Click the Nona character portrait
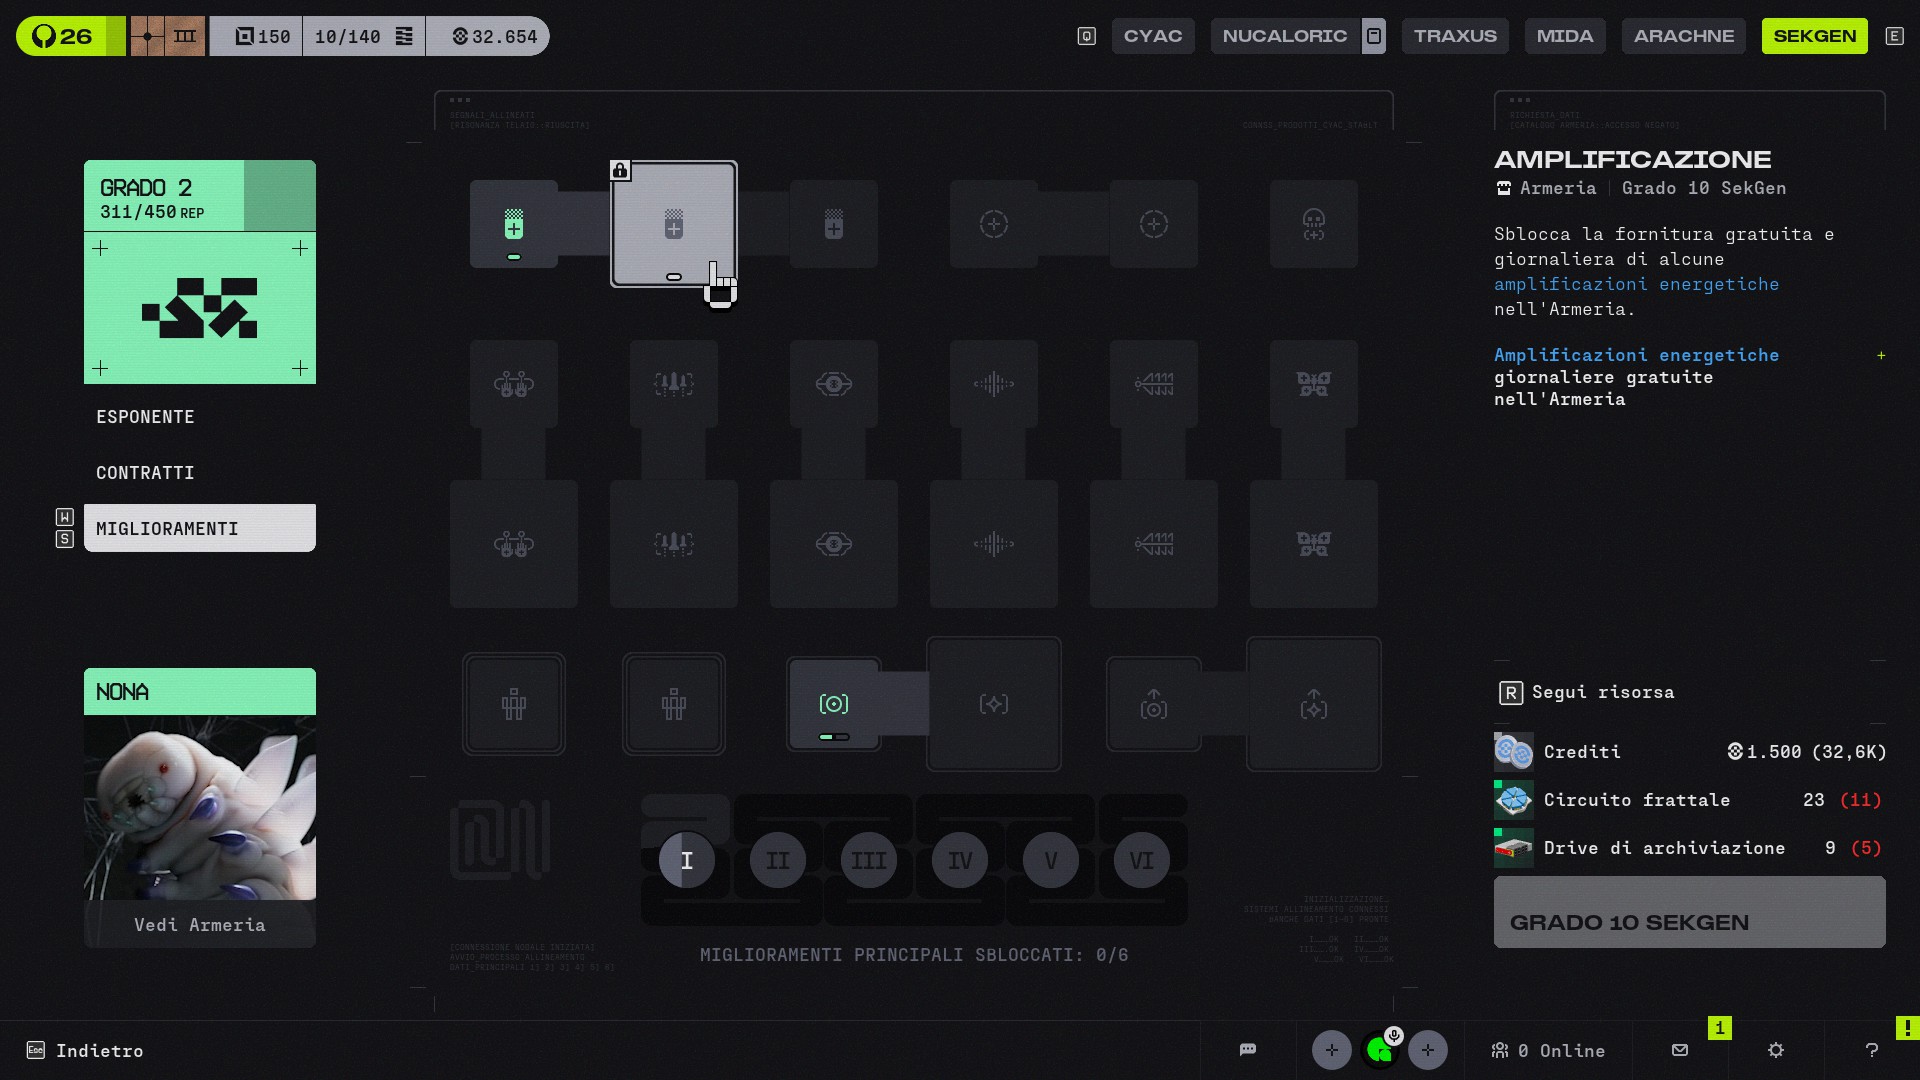The image size is (1920, 1080). (200, 807)
